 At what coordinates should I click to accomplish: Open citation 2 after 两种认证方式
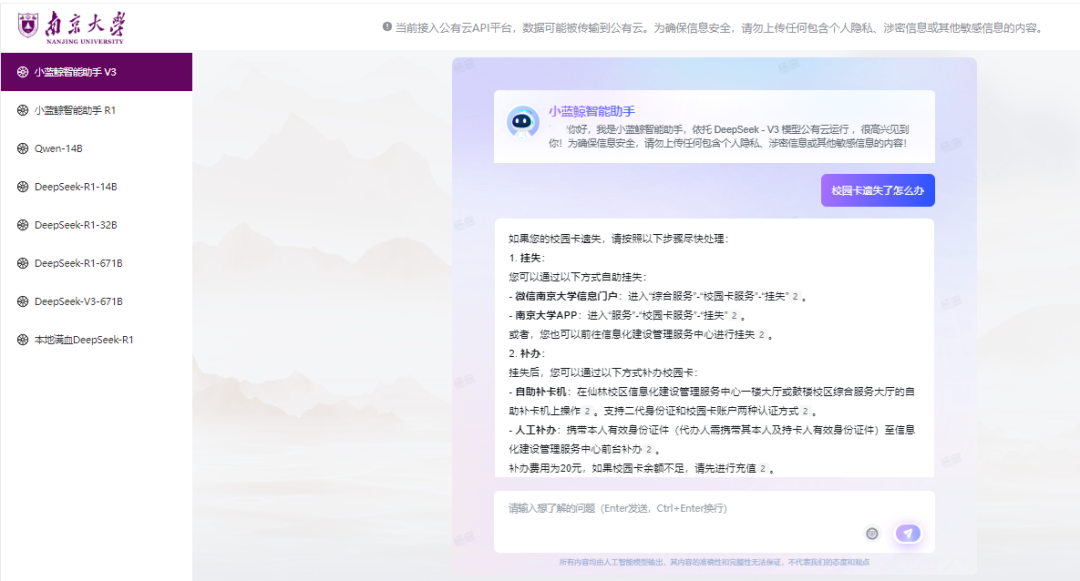(805, 411)
